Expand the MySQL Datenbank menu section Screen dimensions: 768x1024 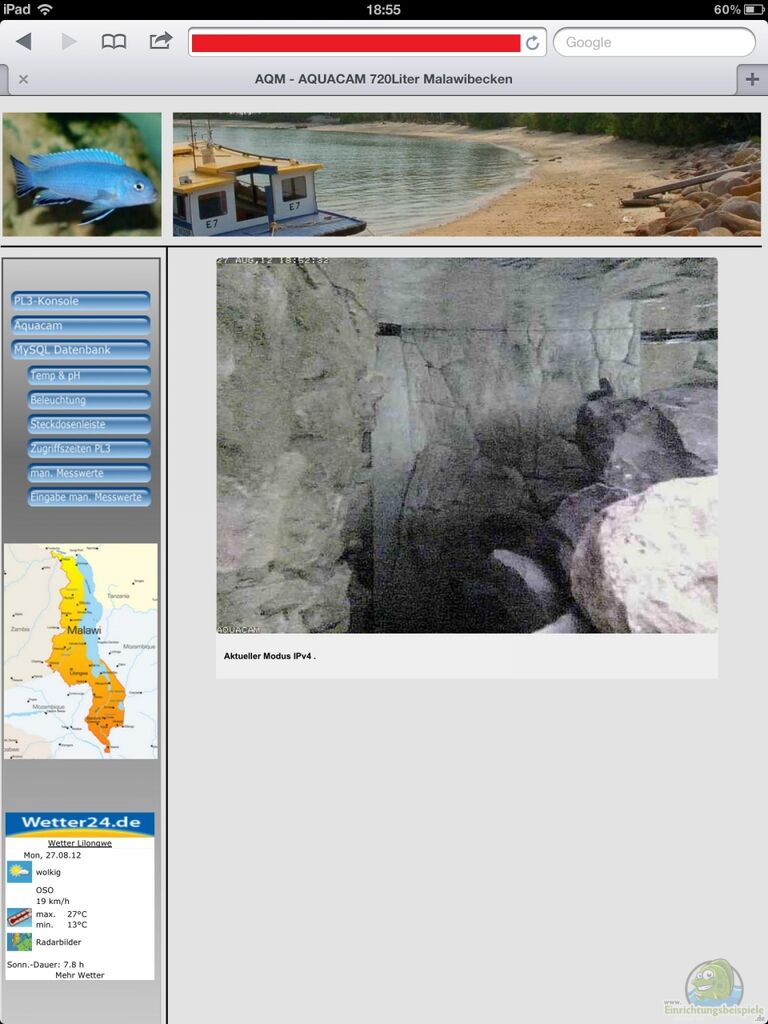point(80,350)
